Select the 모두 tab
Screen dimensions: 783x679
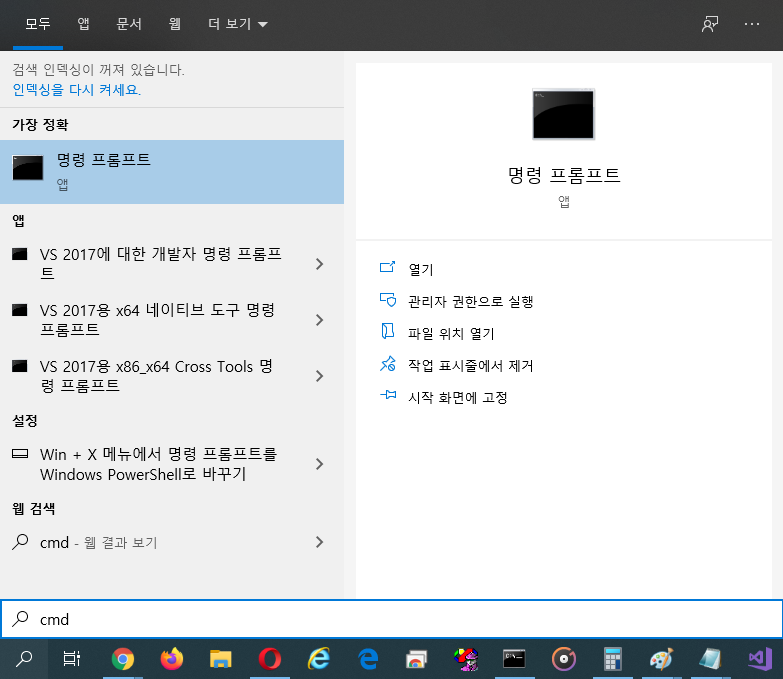point(38,24)
